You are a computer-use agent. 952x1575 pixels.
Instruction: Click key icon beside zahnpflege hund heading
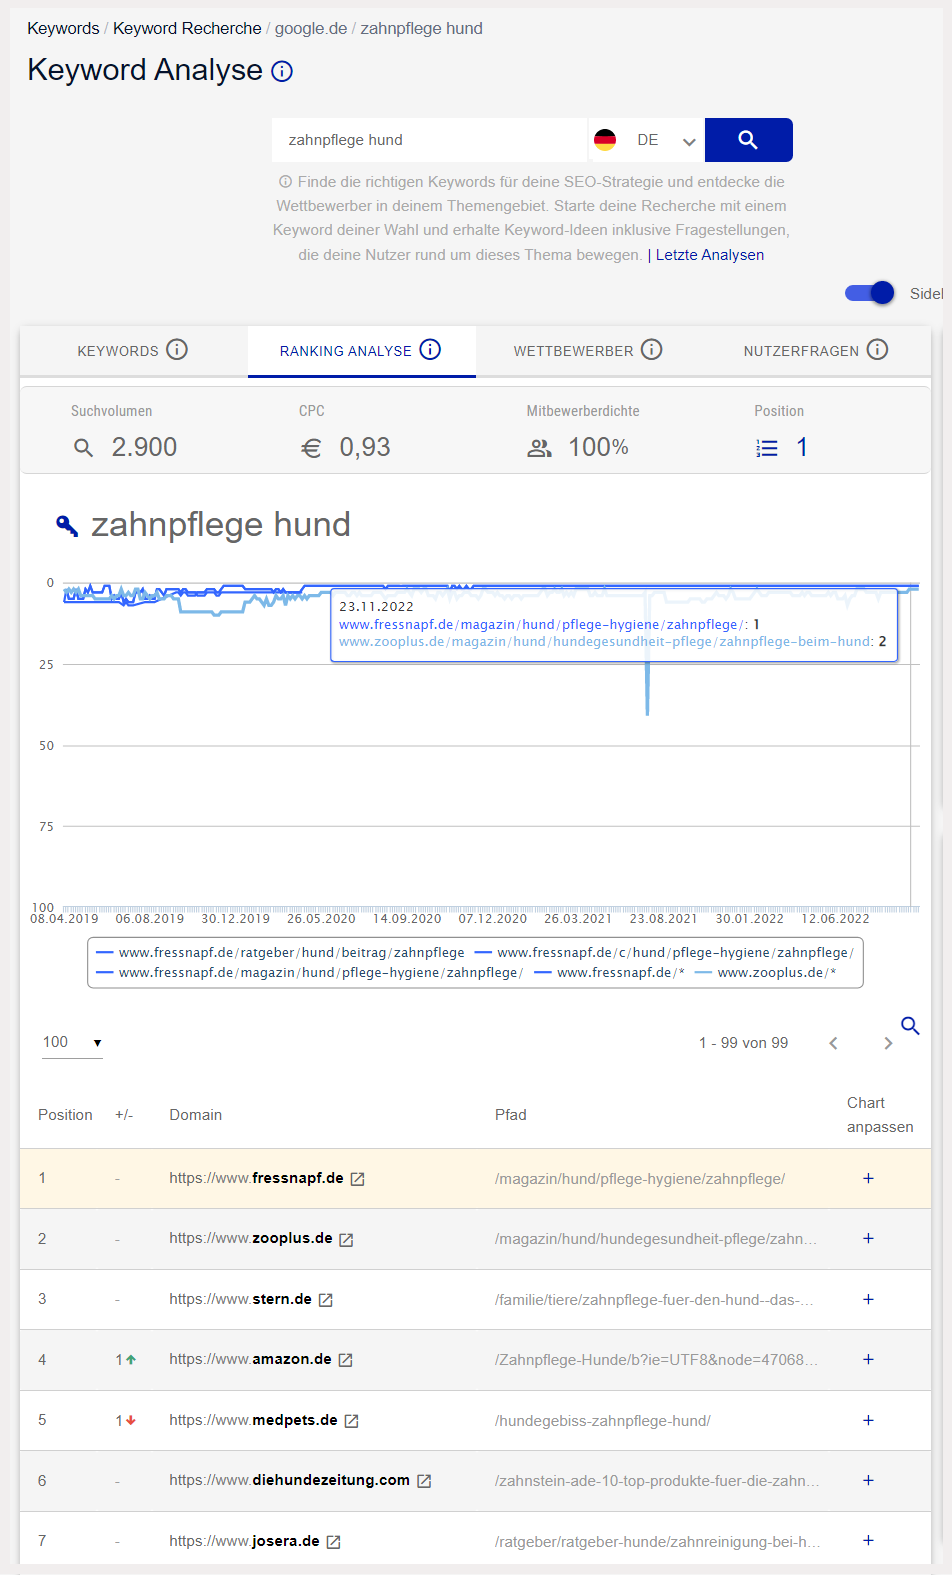pyautogui.click(x=67, y=526)
